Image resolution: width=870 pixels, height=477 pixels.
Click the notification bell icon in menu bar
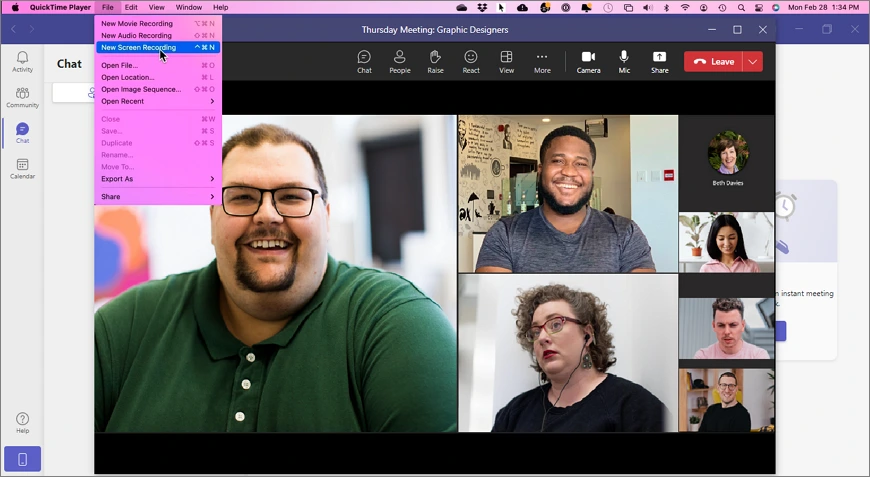click(x=586, y=7)
